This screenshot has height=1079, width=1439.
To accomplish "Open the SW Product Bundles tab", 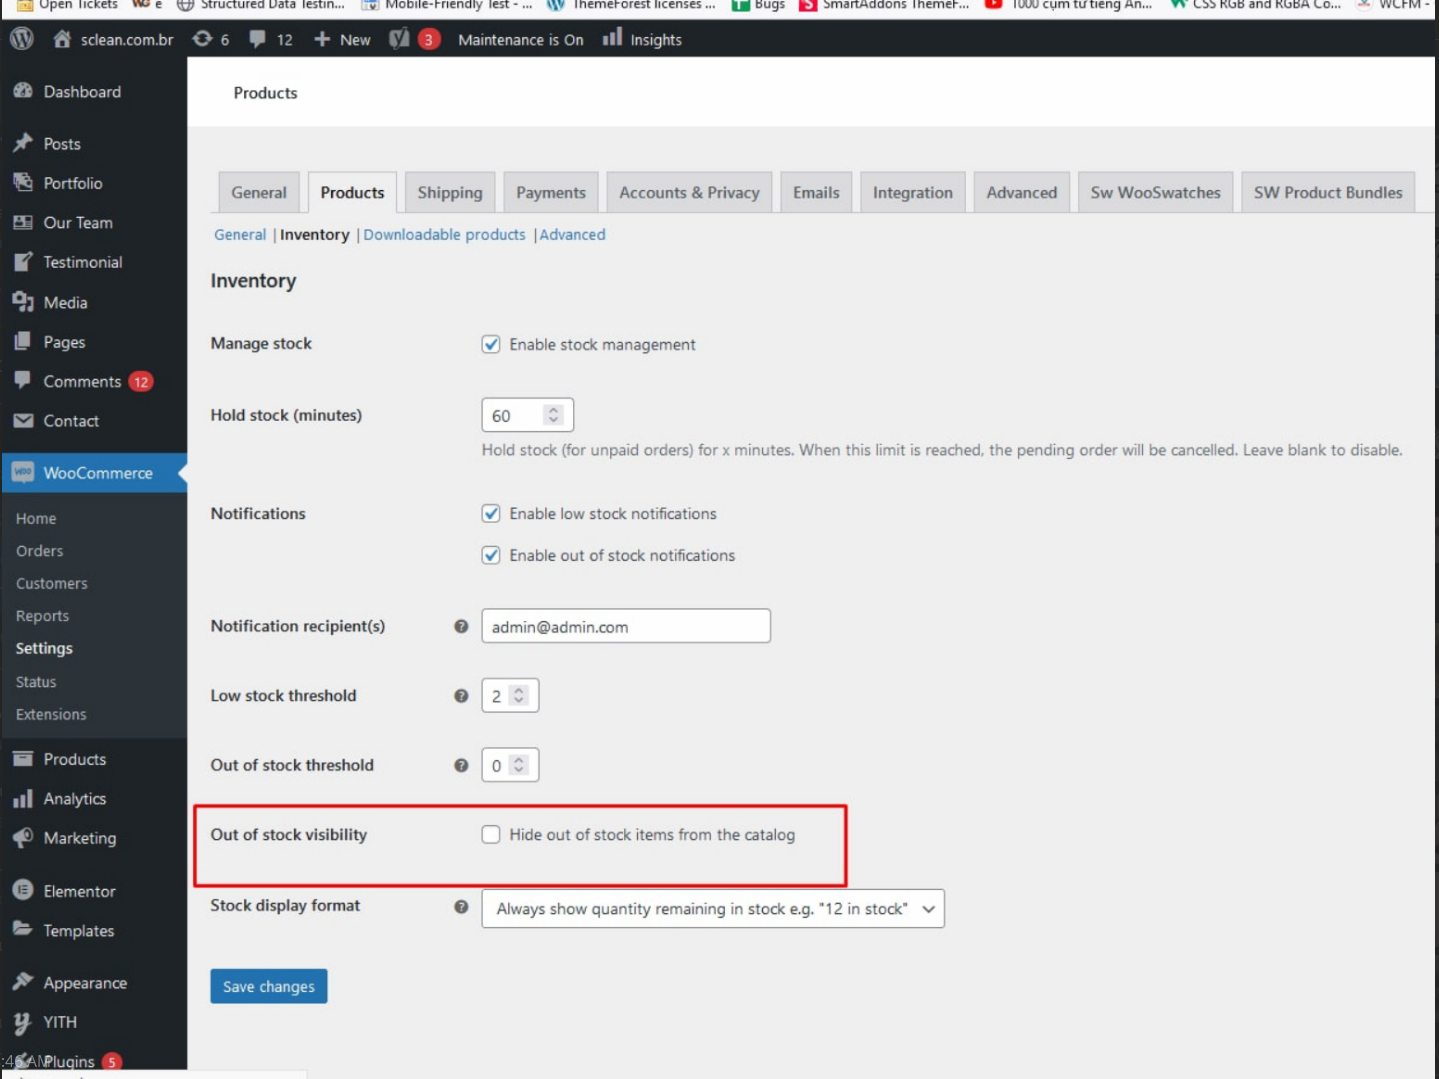I will [x=1328, y=192].
